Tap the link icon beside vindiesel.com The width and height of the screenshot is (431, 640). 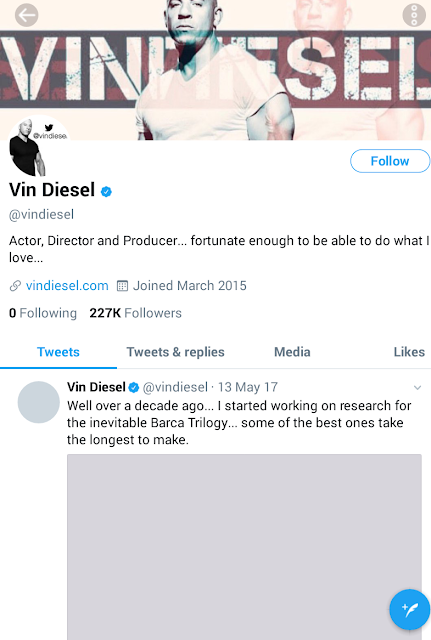click(15, 286)
